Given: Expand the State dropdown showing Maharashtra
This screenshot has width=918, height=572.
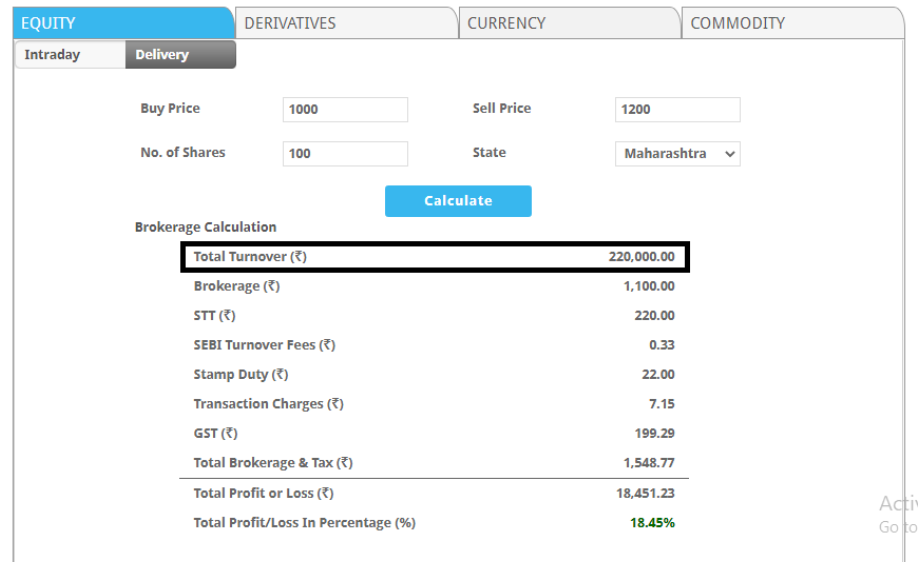Looking at the screenshot, I should coord(677,154).
